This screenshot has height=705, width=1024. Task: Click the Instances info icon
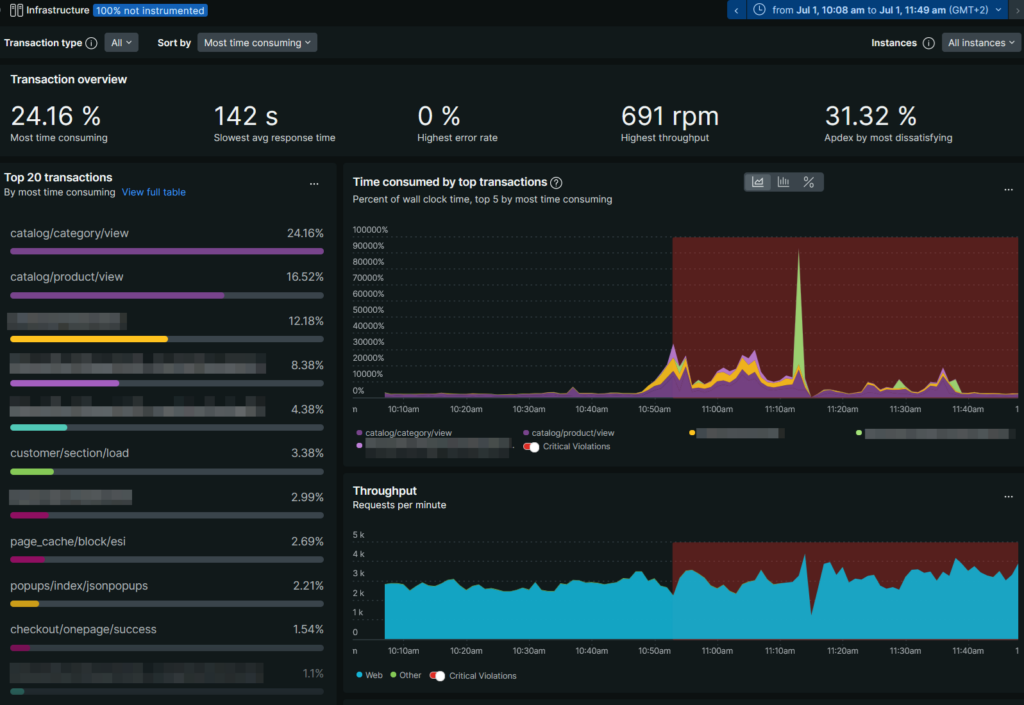point(930,42)
